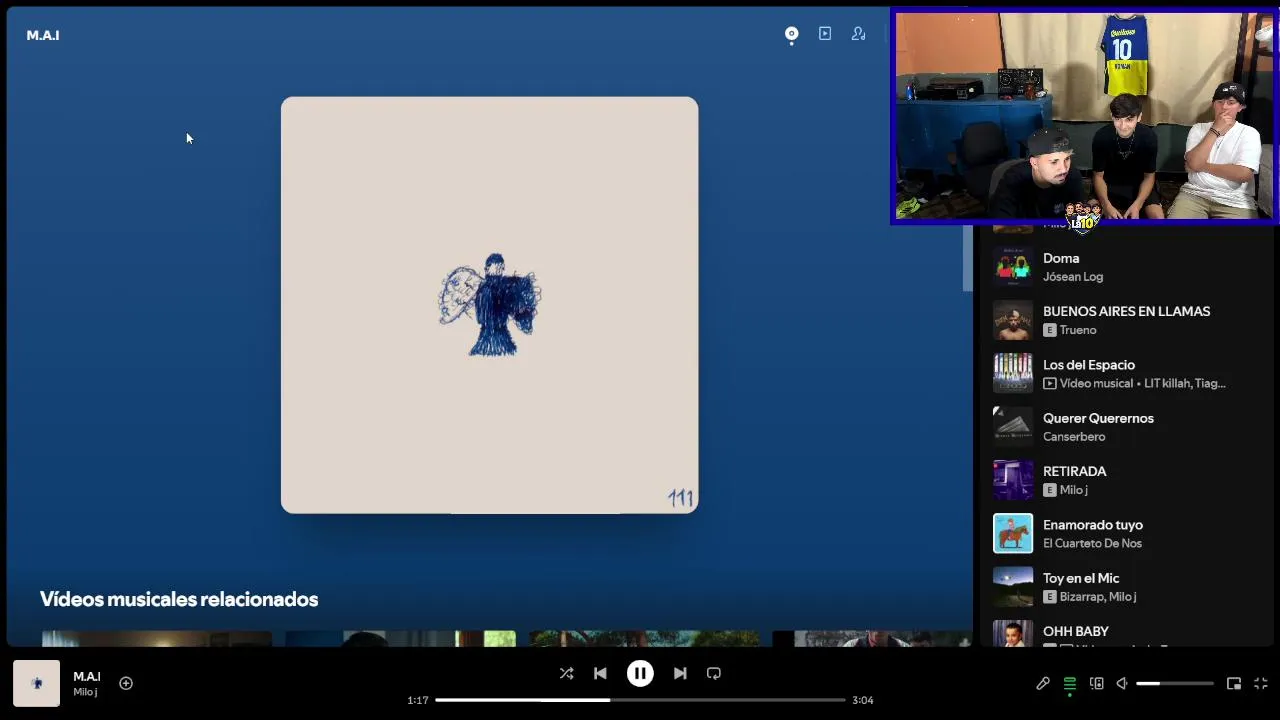Toggle the play queue panel
This screenshot has height=720, width=1280.
pos(1070,684)
